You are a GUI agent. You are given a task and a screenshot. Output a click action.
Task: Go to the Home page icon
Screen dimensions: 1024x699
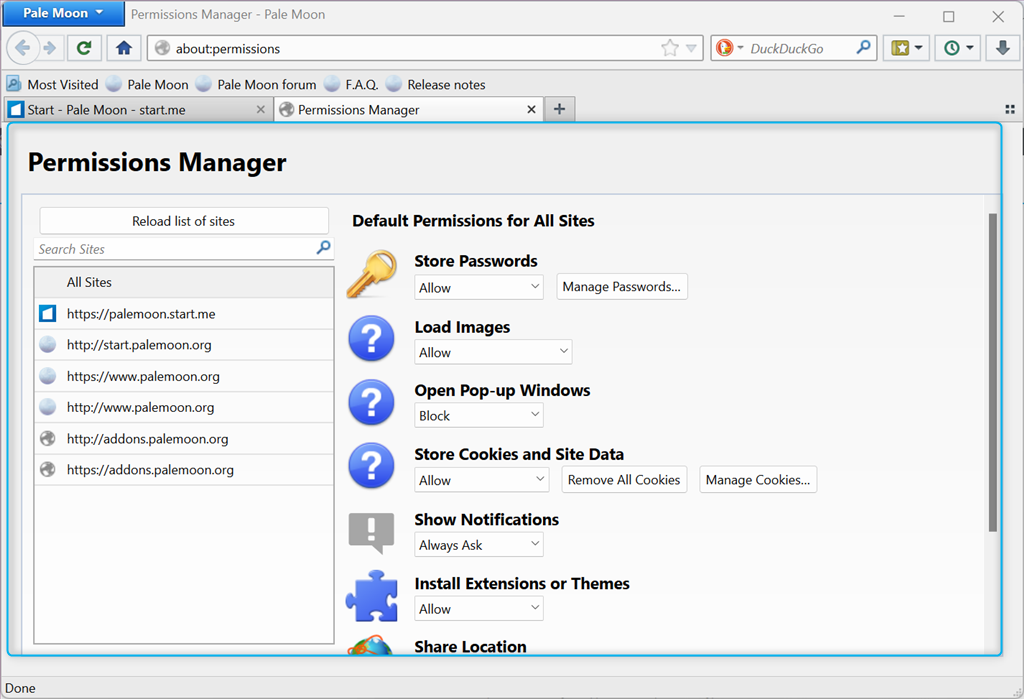click(x=123, y=48)
